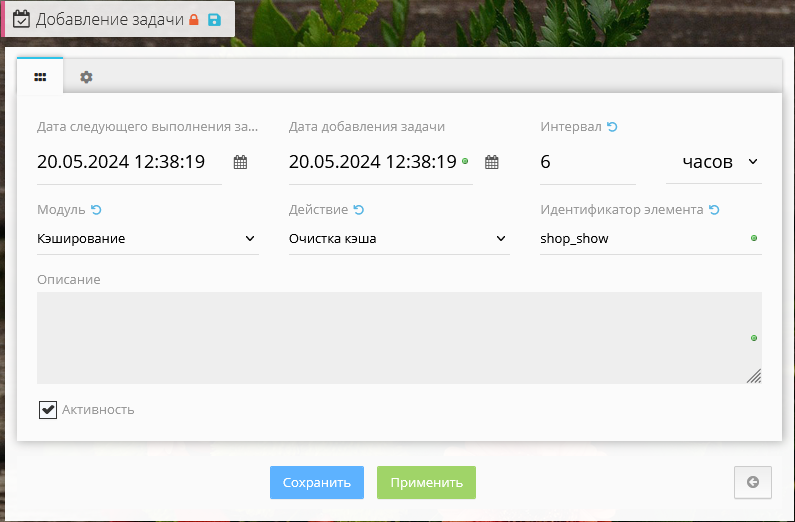Click the blue save disk icon

pos(214,19)
